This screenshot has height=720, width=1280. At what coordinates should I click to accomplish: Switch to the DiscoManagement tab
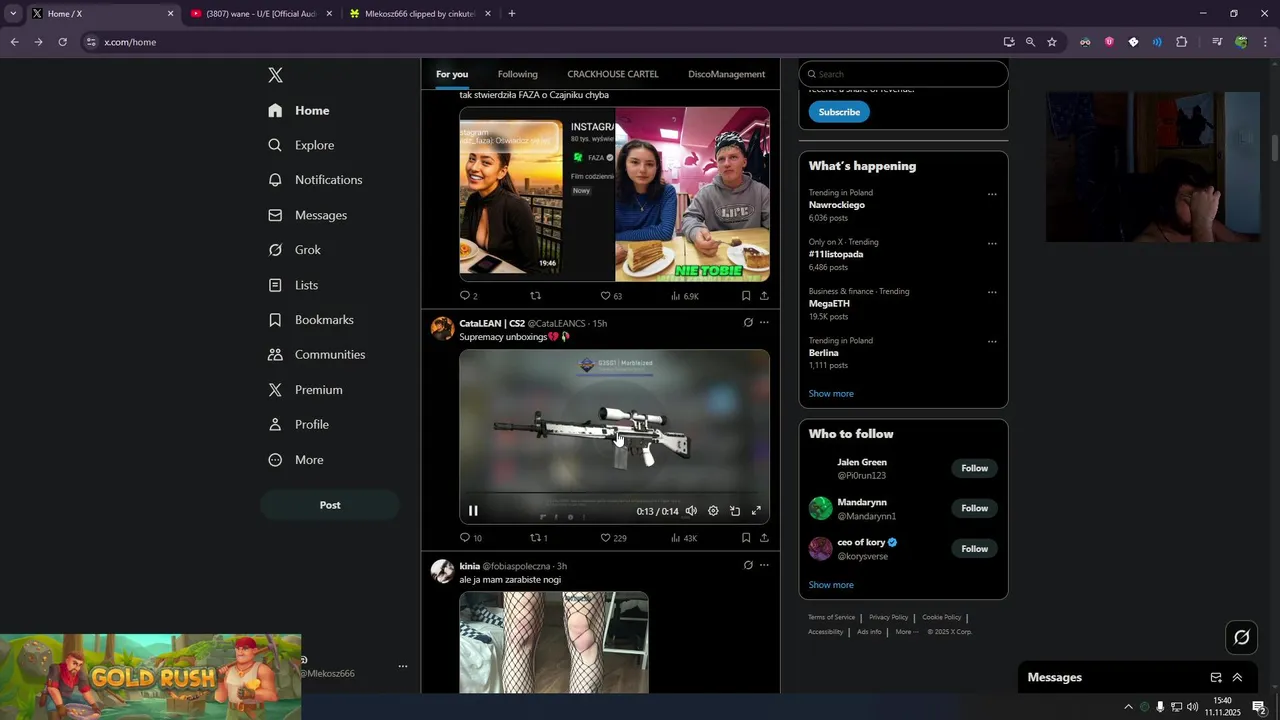pyautogui.click(x=726, y=74)
